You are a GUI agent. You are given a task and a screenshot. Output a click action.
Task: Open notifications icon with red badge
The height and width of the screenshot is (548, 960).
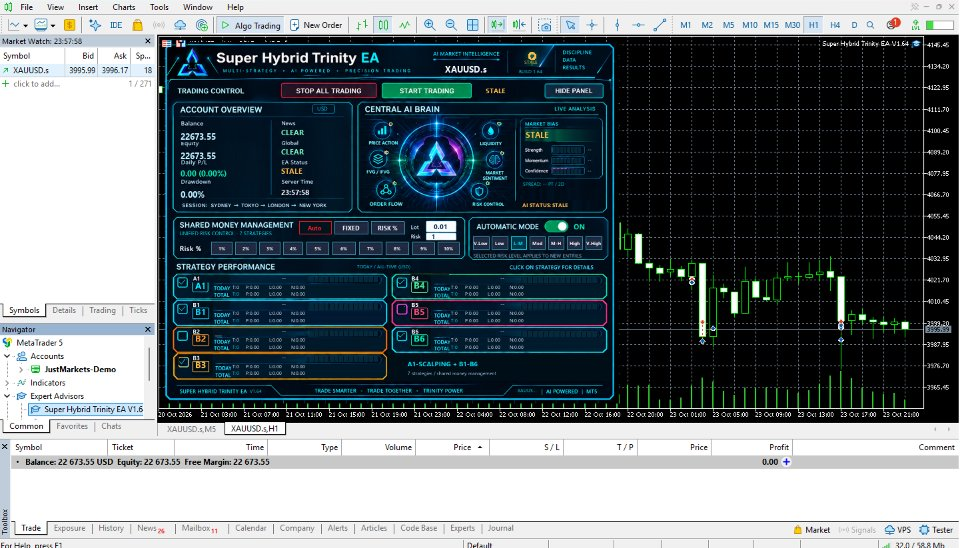[893, 24]
